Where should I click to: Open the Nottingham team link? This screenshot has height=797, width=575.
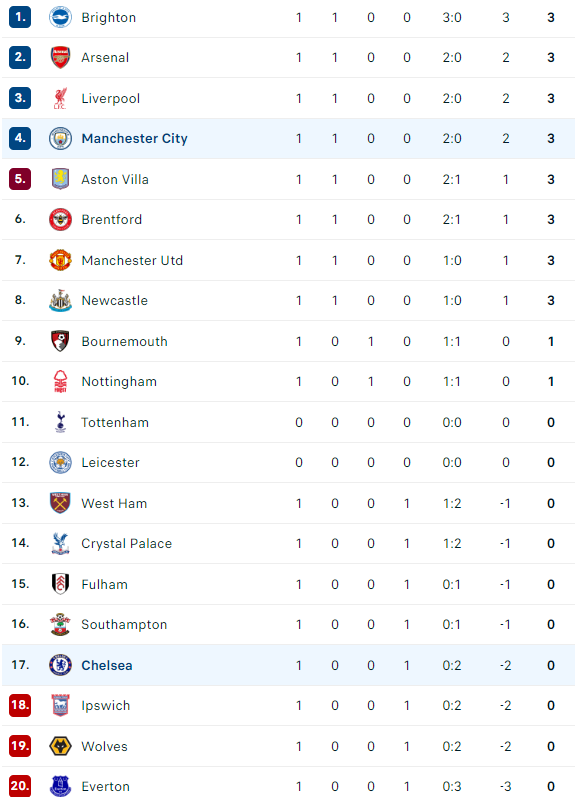(119, 382)
